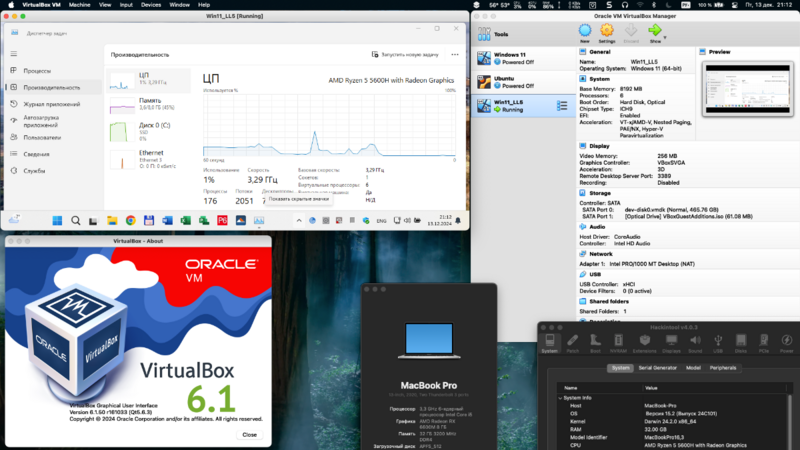This screenshot has height=450, width=800.
Task: Open Процессы page in Task Manager
Action: tap(54, 71)
